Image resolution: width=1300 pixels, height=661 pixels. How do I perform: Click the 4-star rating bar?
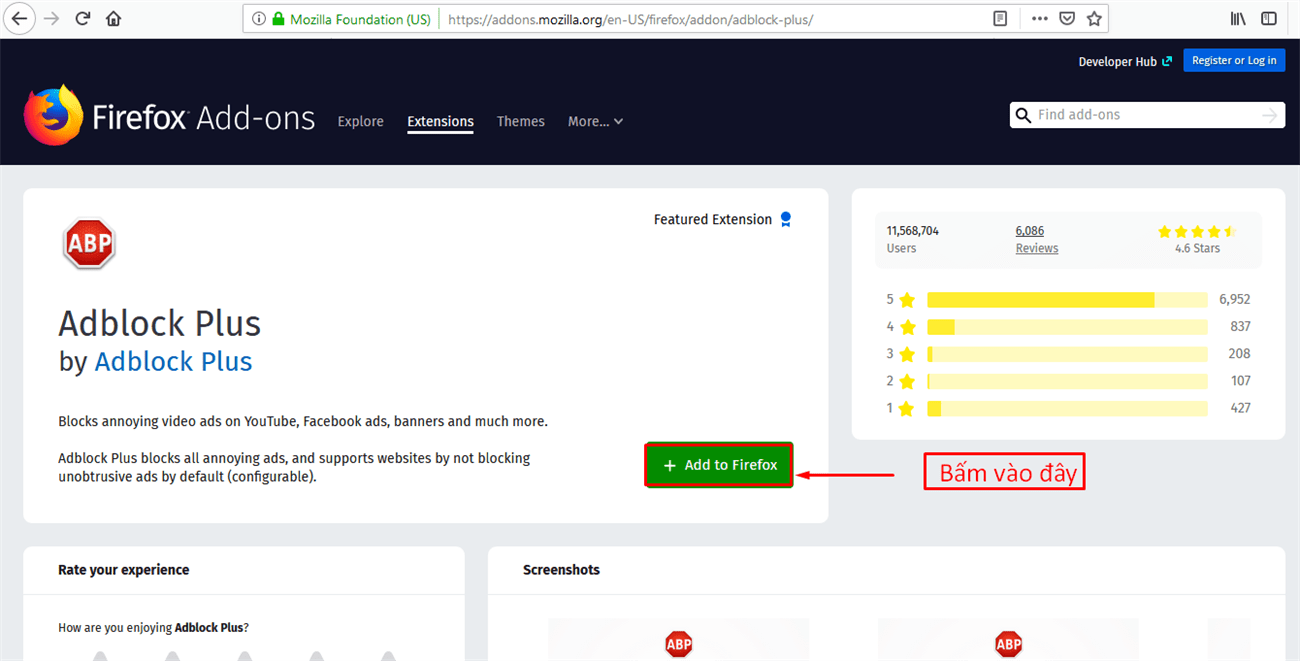(x=1067, y=327)
